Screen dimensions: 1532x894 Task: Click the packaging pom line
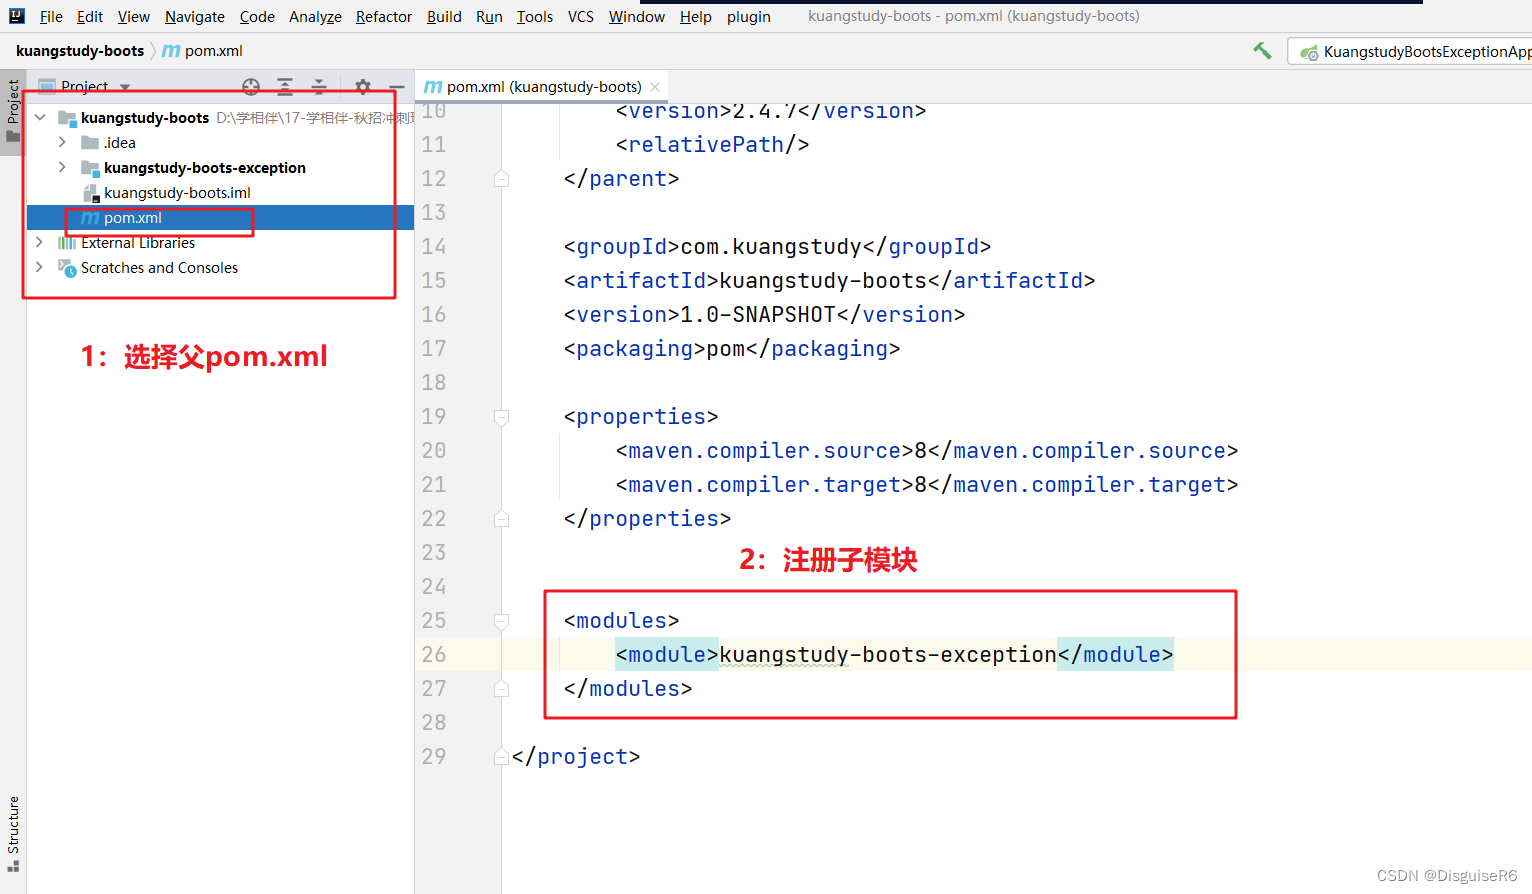[x=732, y=349]
